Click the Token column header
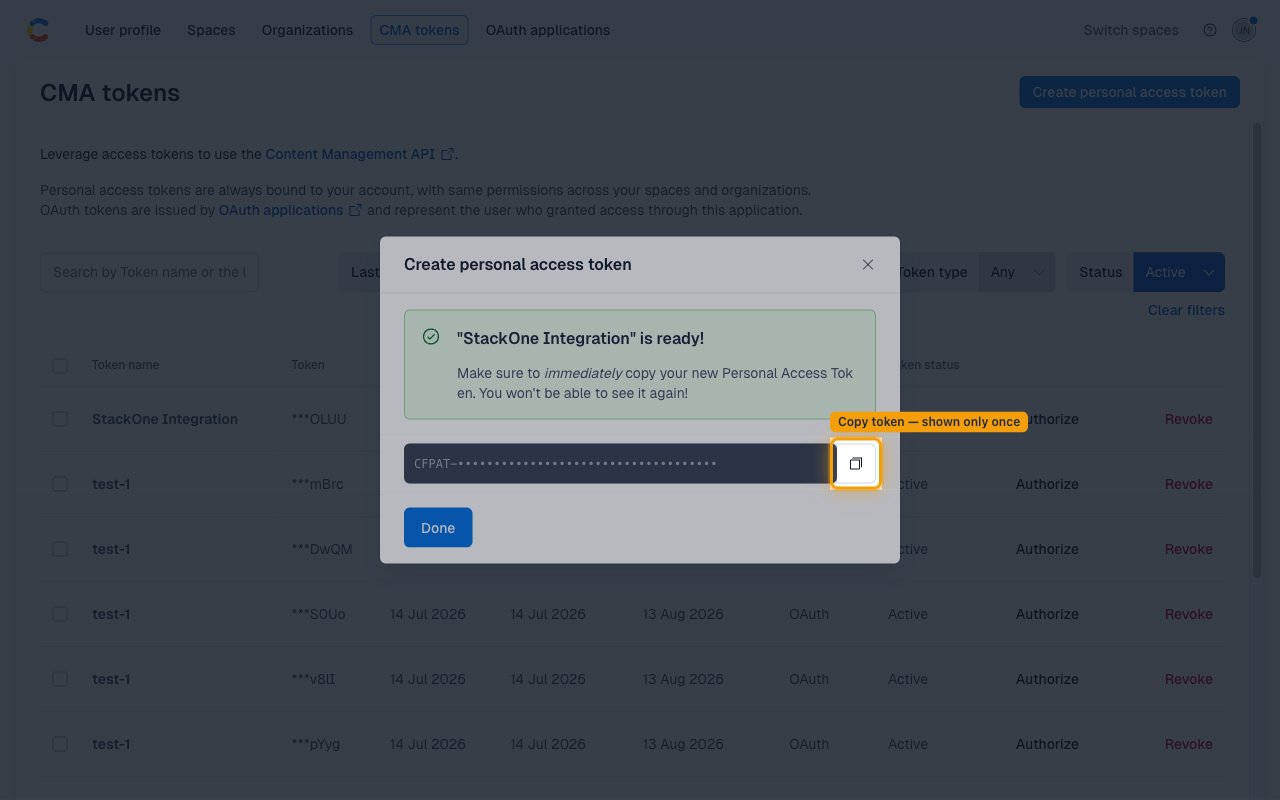 click(x=308, y=365)
